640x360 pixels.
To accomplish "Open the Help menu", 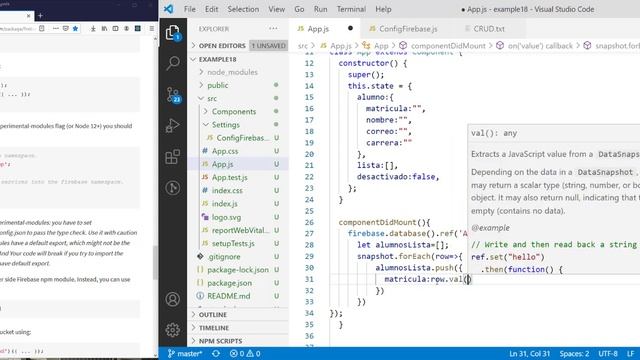I will (383, 9).
